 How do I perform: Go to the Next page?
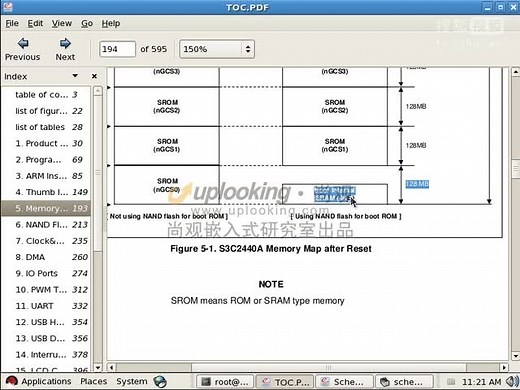click(x=65, y=49)
